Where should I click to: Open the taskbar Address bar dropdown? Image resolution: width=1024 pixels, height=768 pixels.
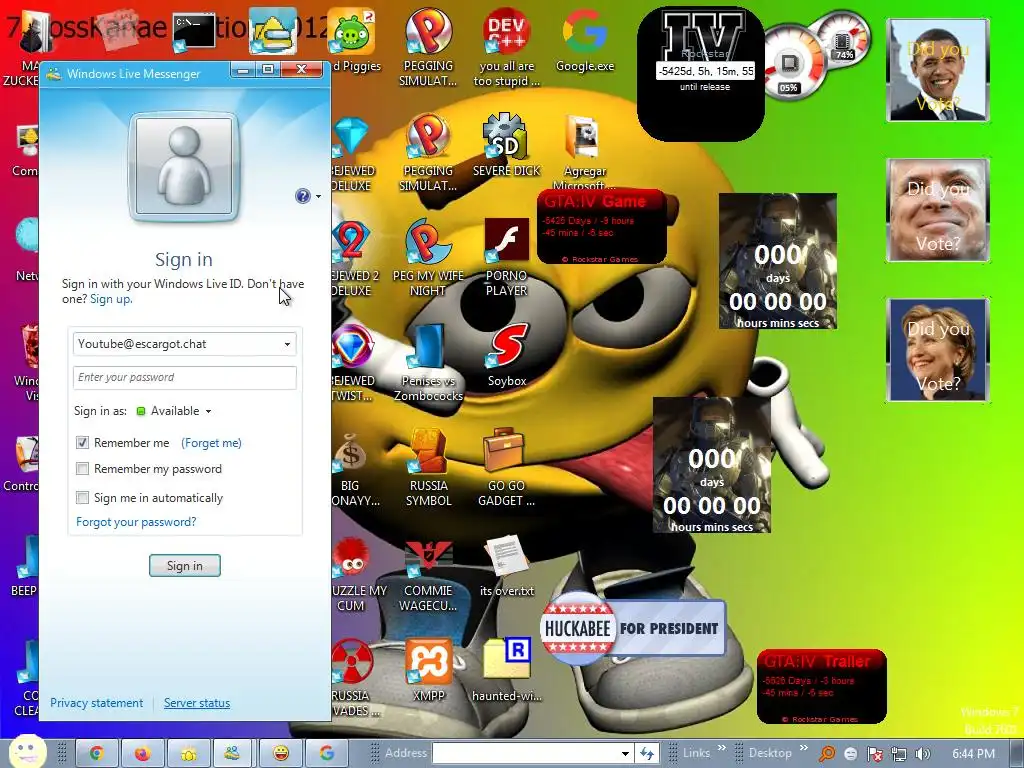coord(625,754)
